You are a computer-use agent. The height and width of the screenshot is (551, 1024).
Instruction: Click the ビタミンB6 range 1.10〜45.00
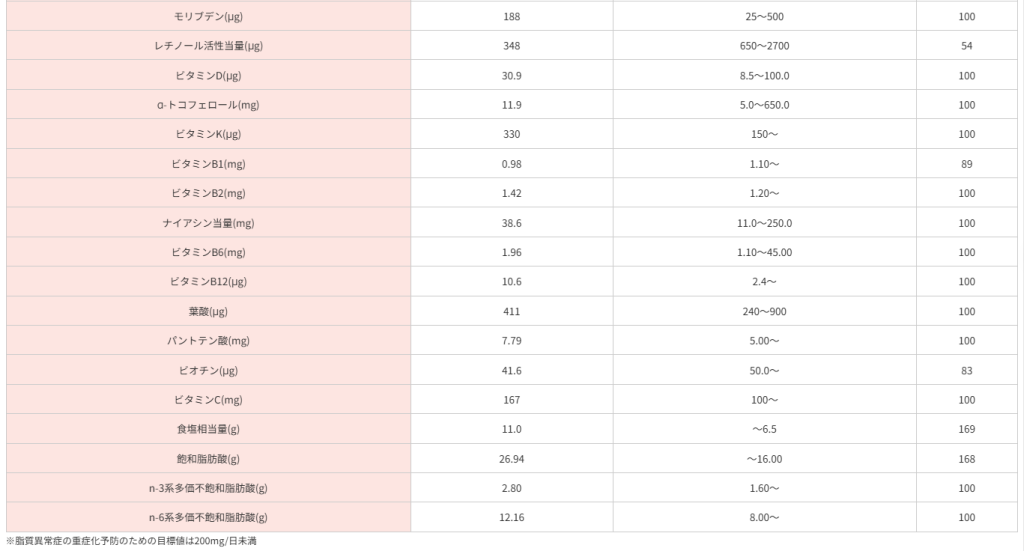click(x=764, y=253)
